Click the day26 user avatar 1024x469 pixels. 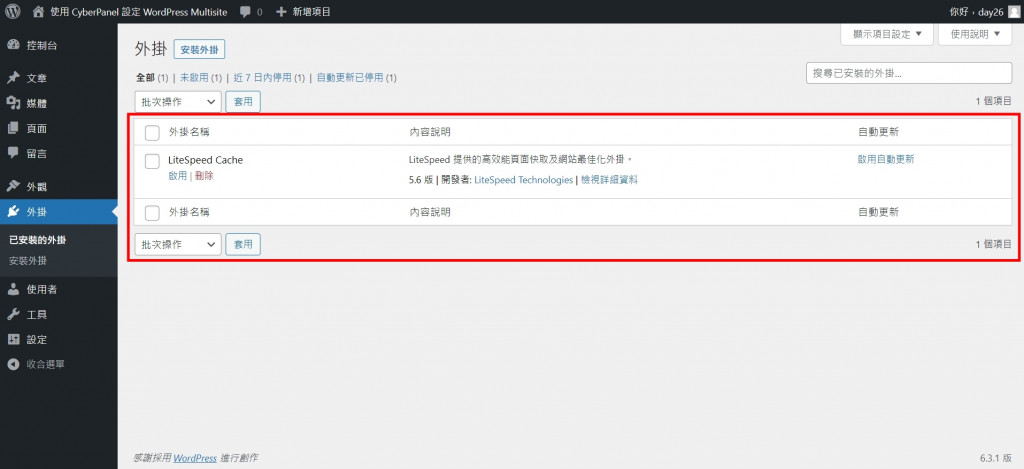(x=1013, y=12)
